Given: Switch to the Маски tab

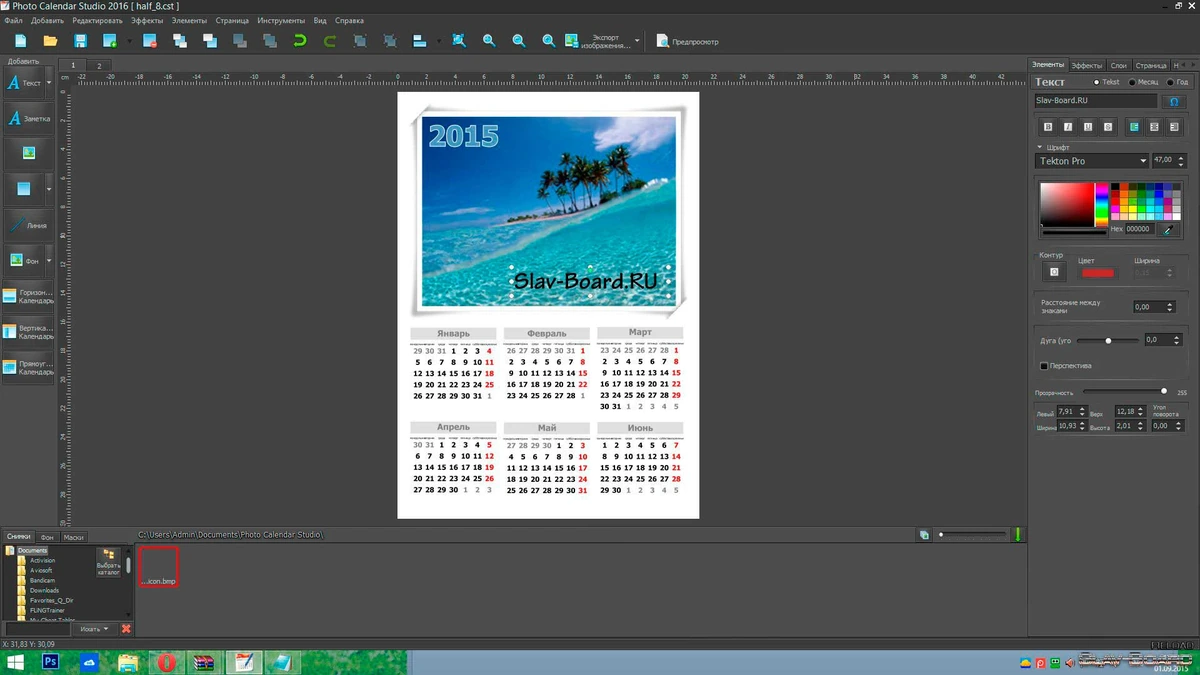Looking at the screenshot, I should tap(74, 537).
